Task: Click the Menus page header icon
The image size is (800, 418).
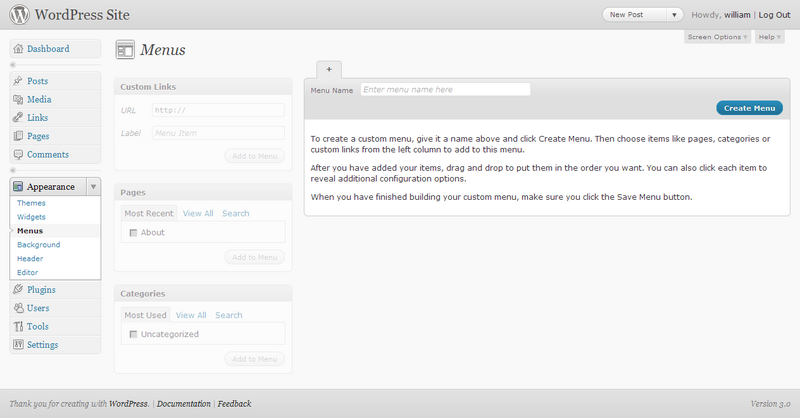Action: point(125,50)
